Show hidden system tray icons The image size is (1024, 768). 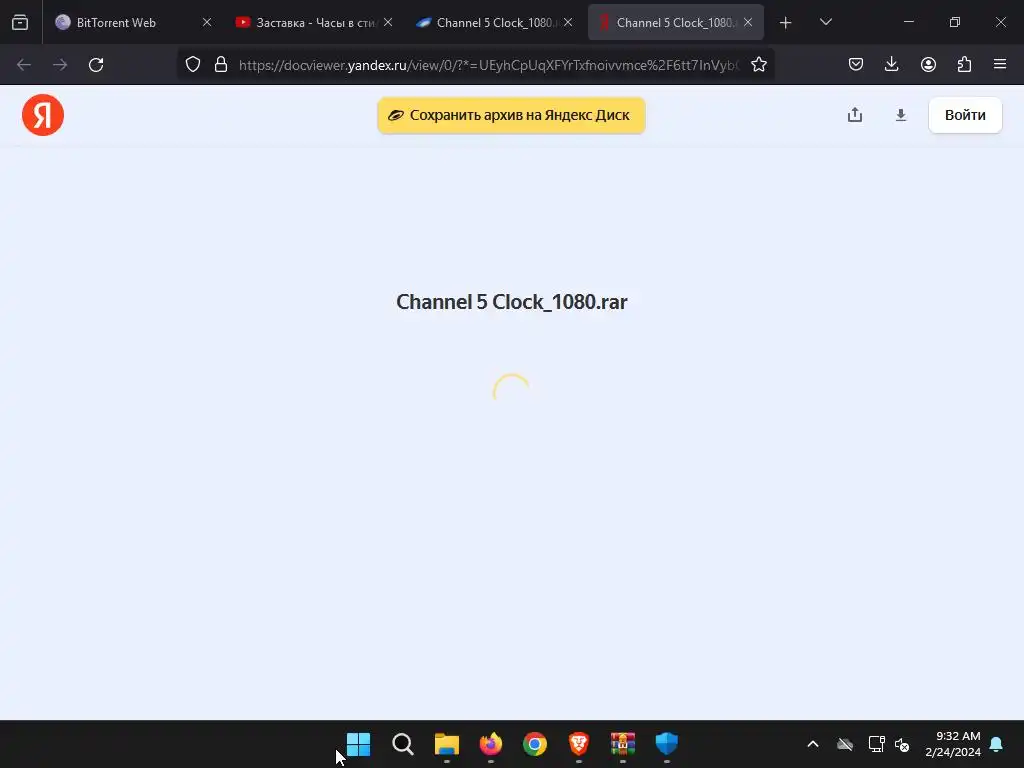[x=813, y=744]
